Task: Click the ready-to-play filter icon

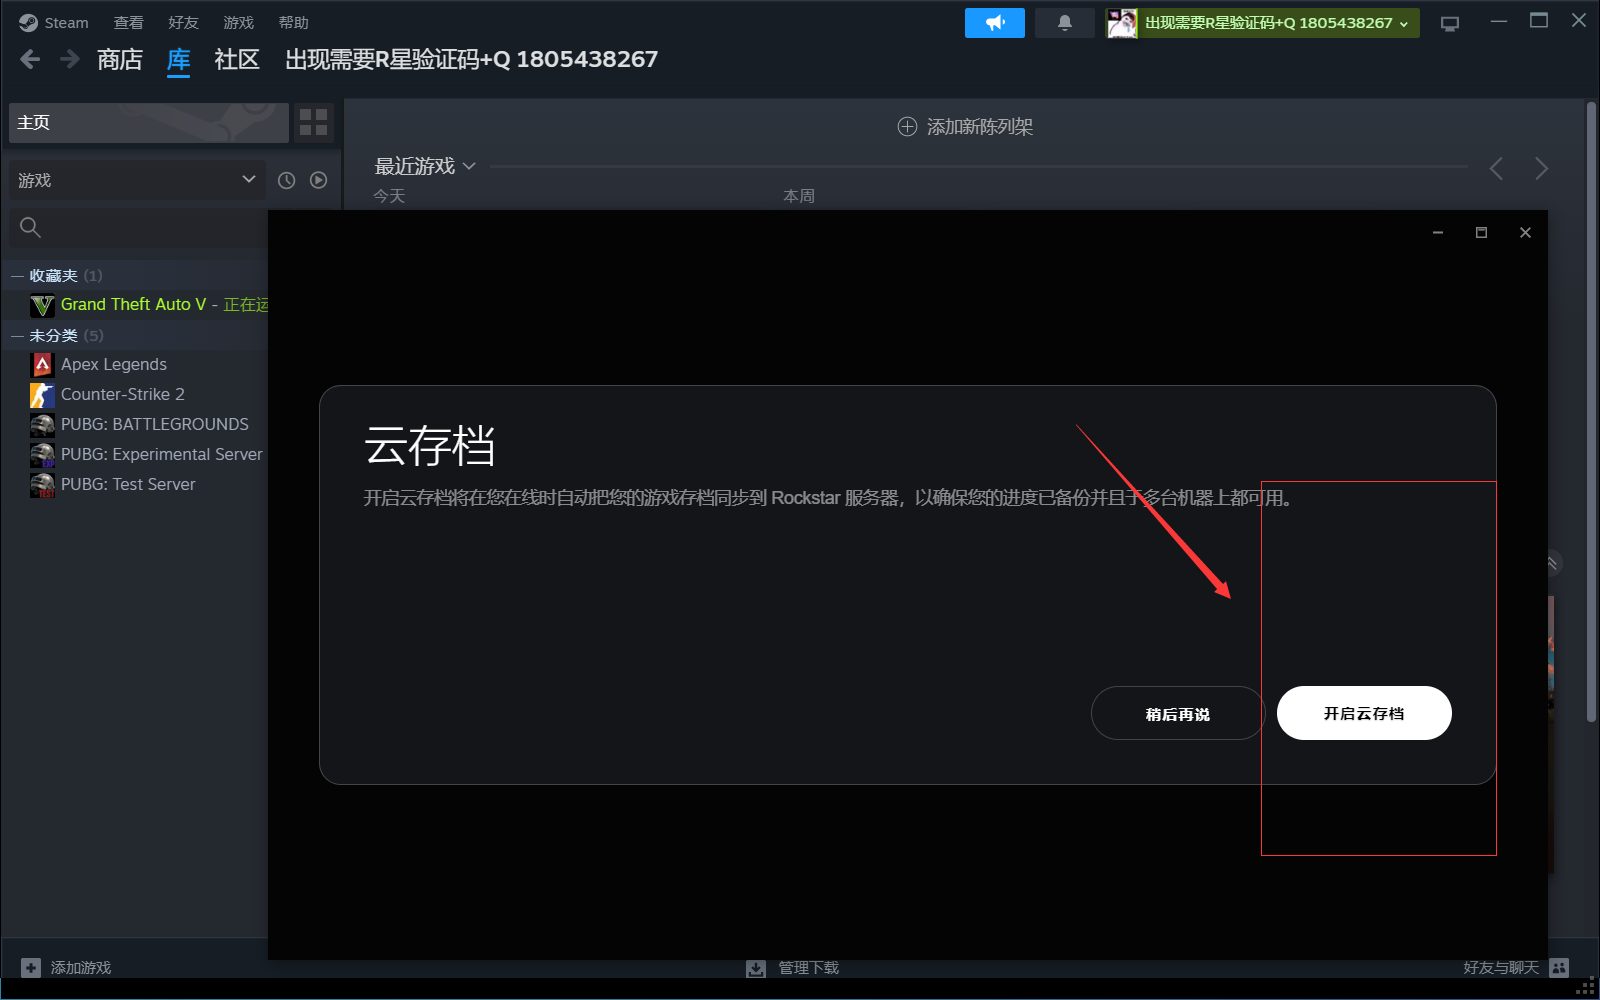Action: pyautogui.click(x=318, y=180)
